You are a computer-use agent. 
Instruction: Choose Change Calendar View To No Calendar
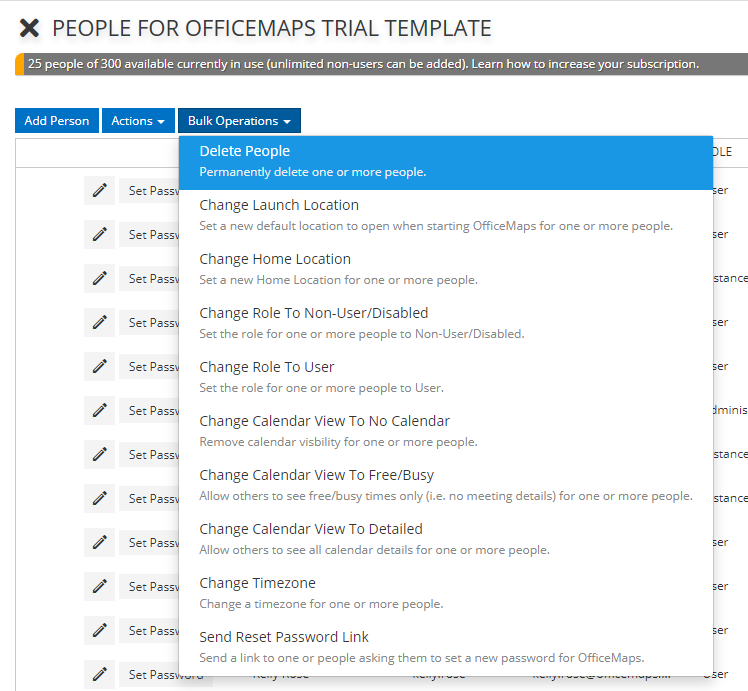pyautogui.click(x=446, y=431)
